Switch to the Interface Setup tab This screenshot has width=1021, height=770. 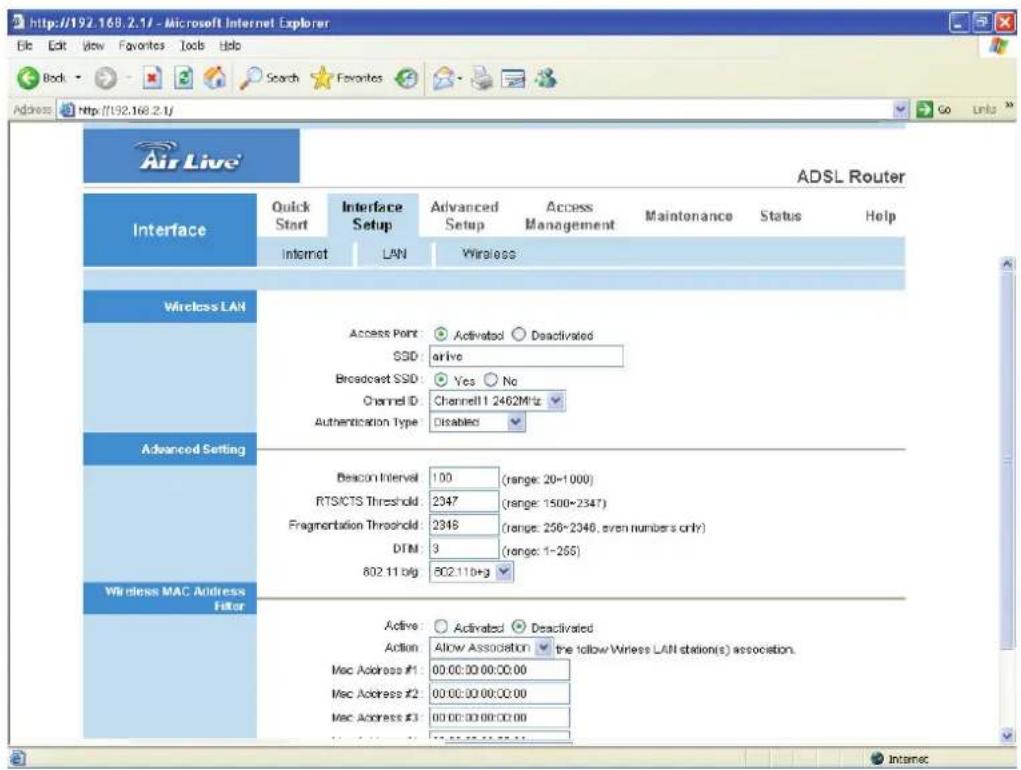click(x=372, y=215)
